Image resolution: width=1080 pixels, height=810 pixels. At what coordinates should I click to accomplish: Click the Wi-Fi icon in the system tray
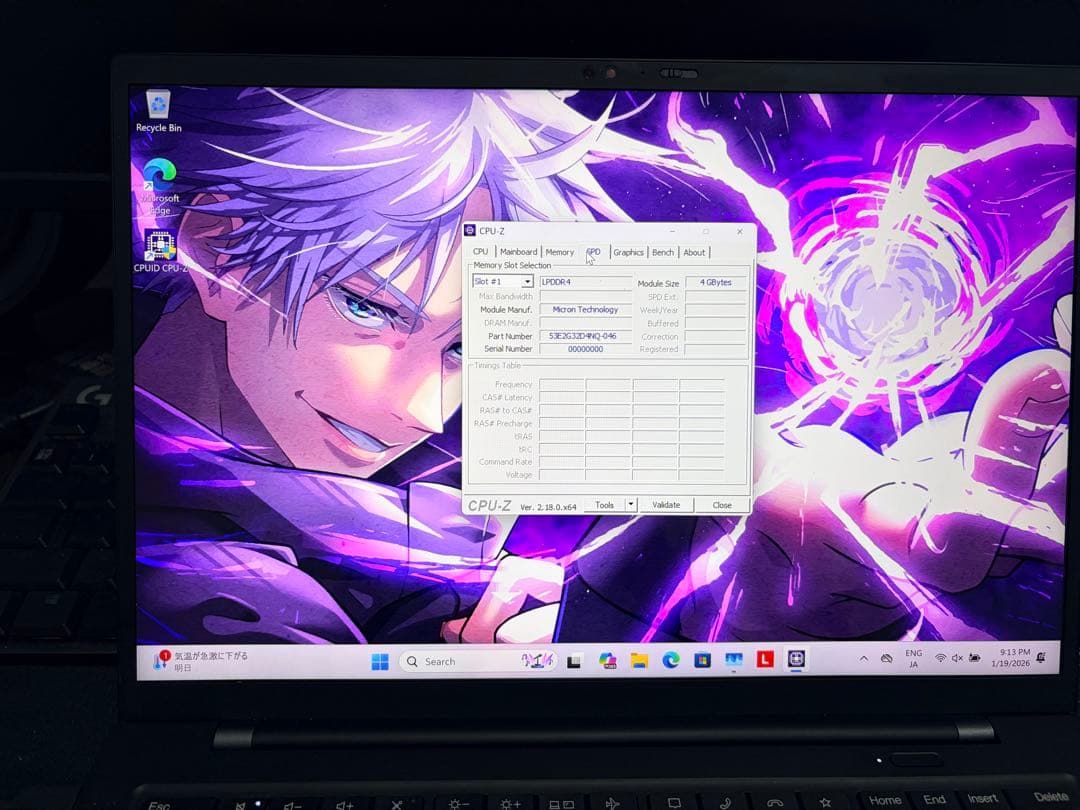pos(940,658)
